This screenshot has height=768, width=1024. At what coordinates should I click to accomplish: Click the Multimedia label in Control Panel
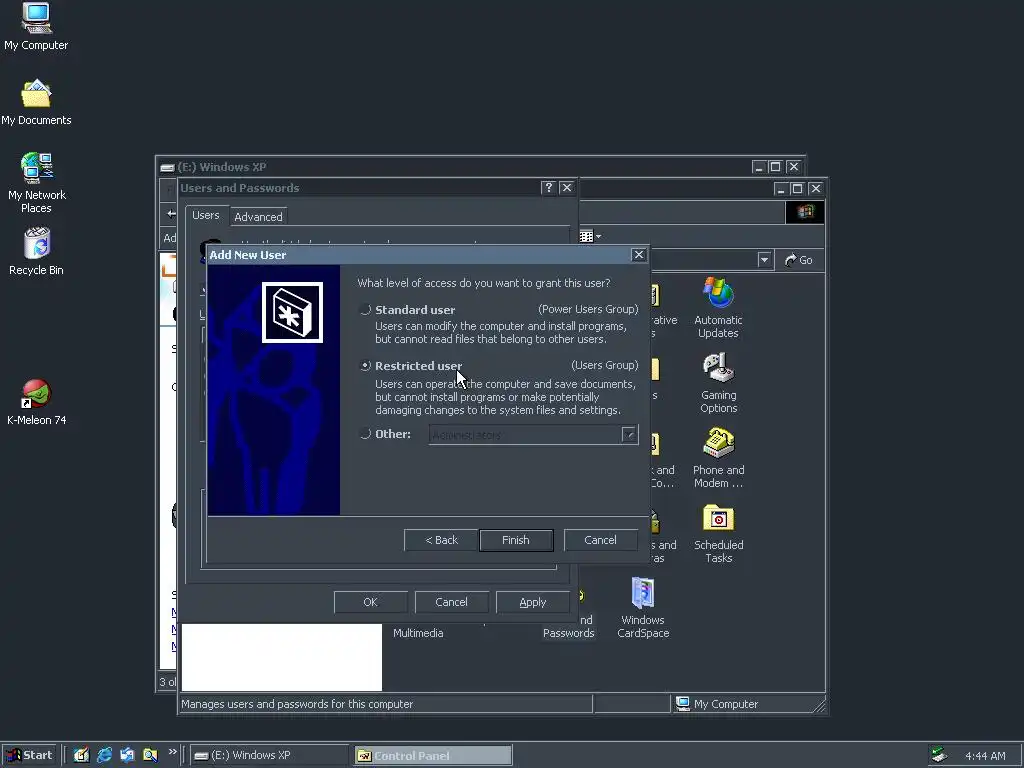pyautogui.click(x=418, y=633)
